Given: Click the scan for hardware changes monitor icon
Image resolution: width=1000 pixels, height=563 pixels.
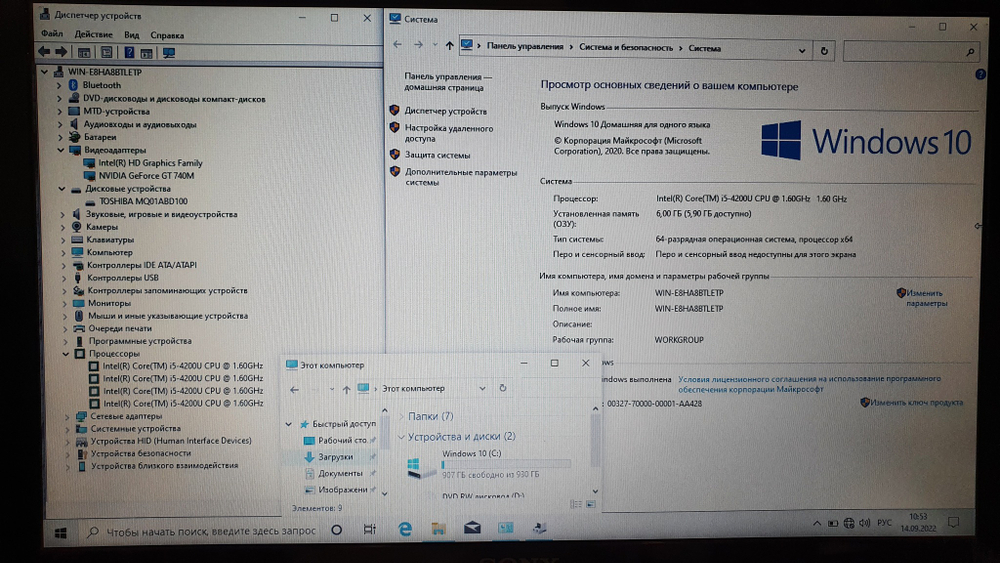Looking at the screenshot, I should [x=169, y=53].
